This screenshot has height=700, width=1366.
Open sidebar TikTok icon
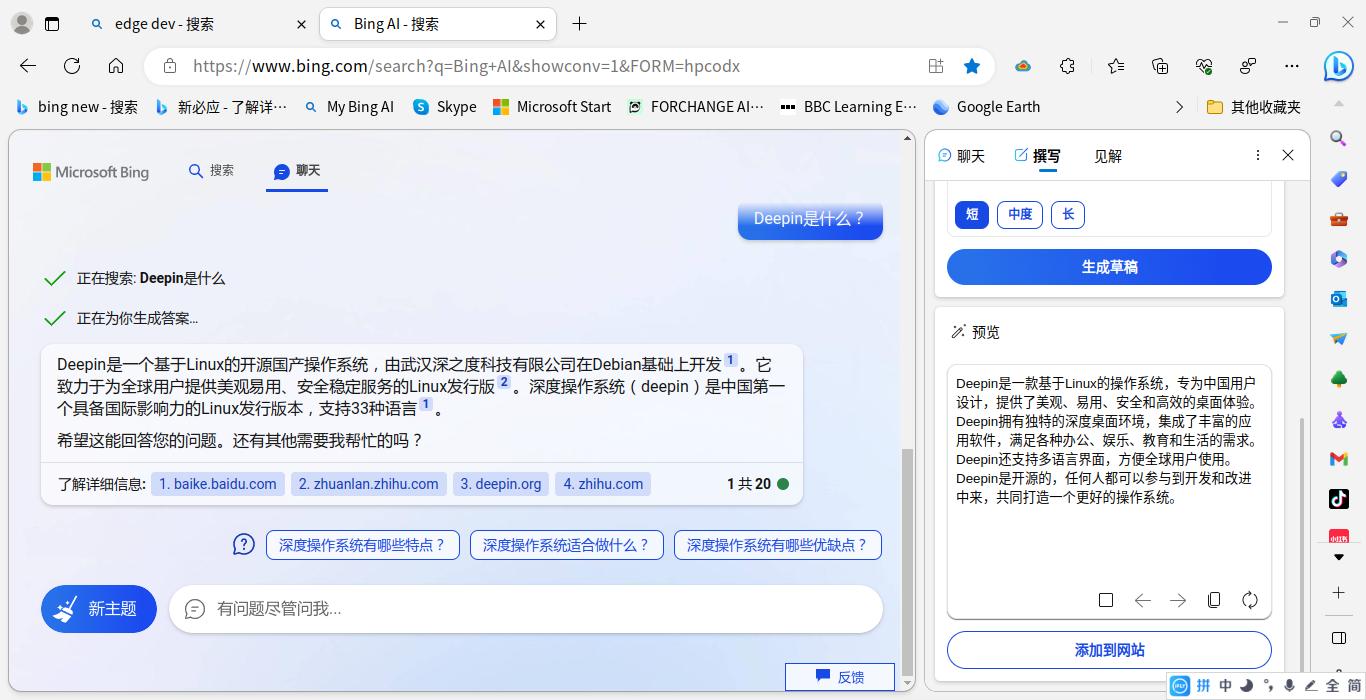(x=1339, y=498)
